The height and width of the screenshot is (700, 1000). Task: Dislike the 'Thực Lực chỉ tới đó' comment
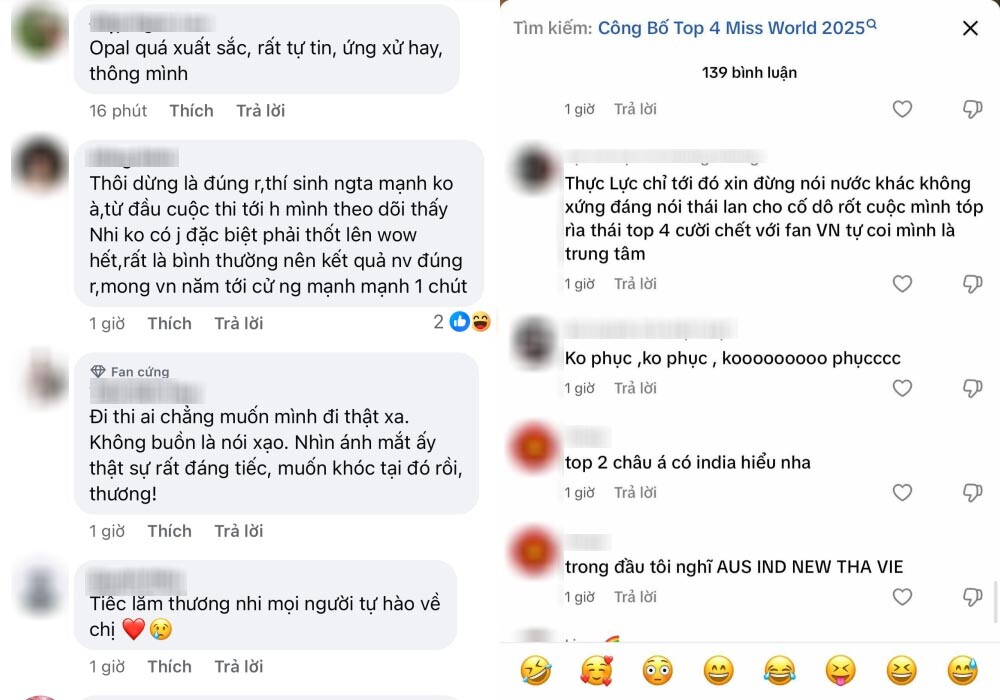point(972,284)
